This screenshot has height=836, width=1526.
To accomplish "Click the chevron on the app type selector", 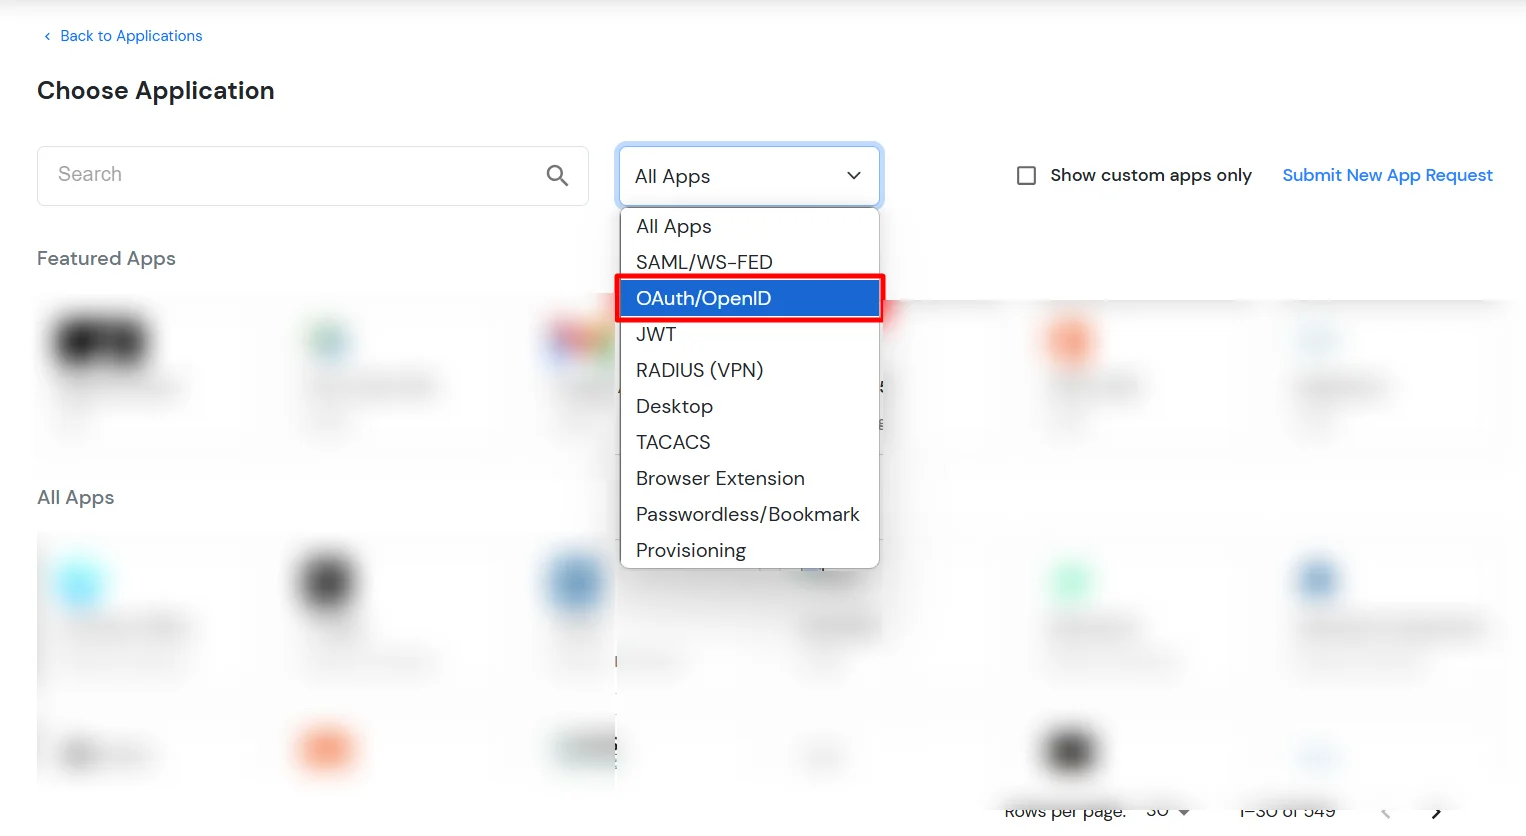I will click(854, 176).
